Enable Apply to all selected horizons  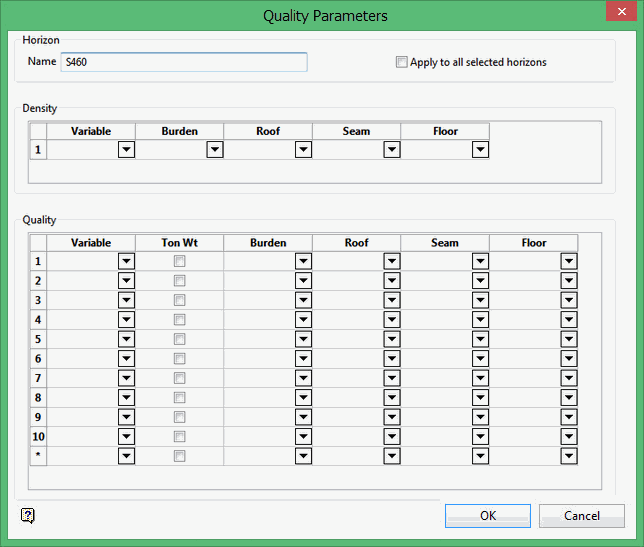click(x=402, y=62)
